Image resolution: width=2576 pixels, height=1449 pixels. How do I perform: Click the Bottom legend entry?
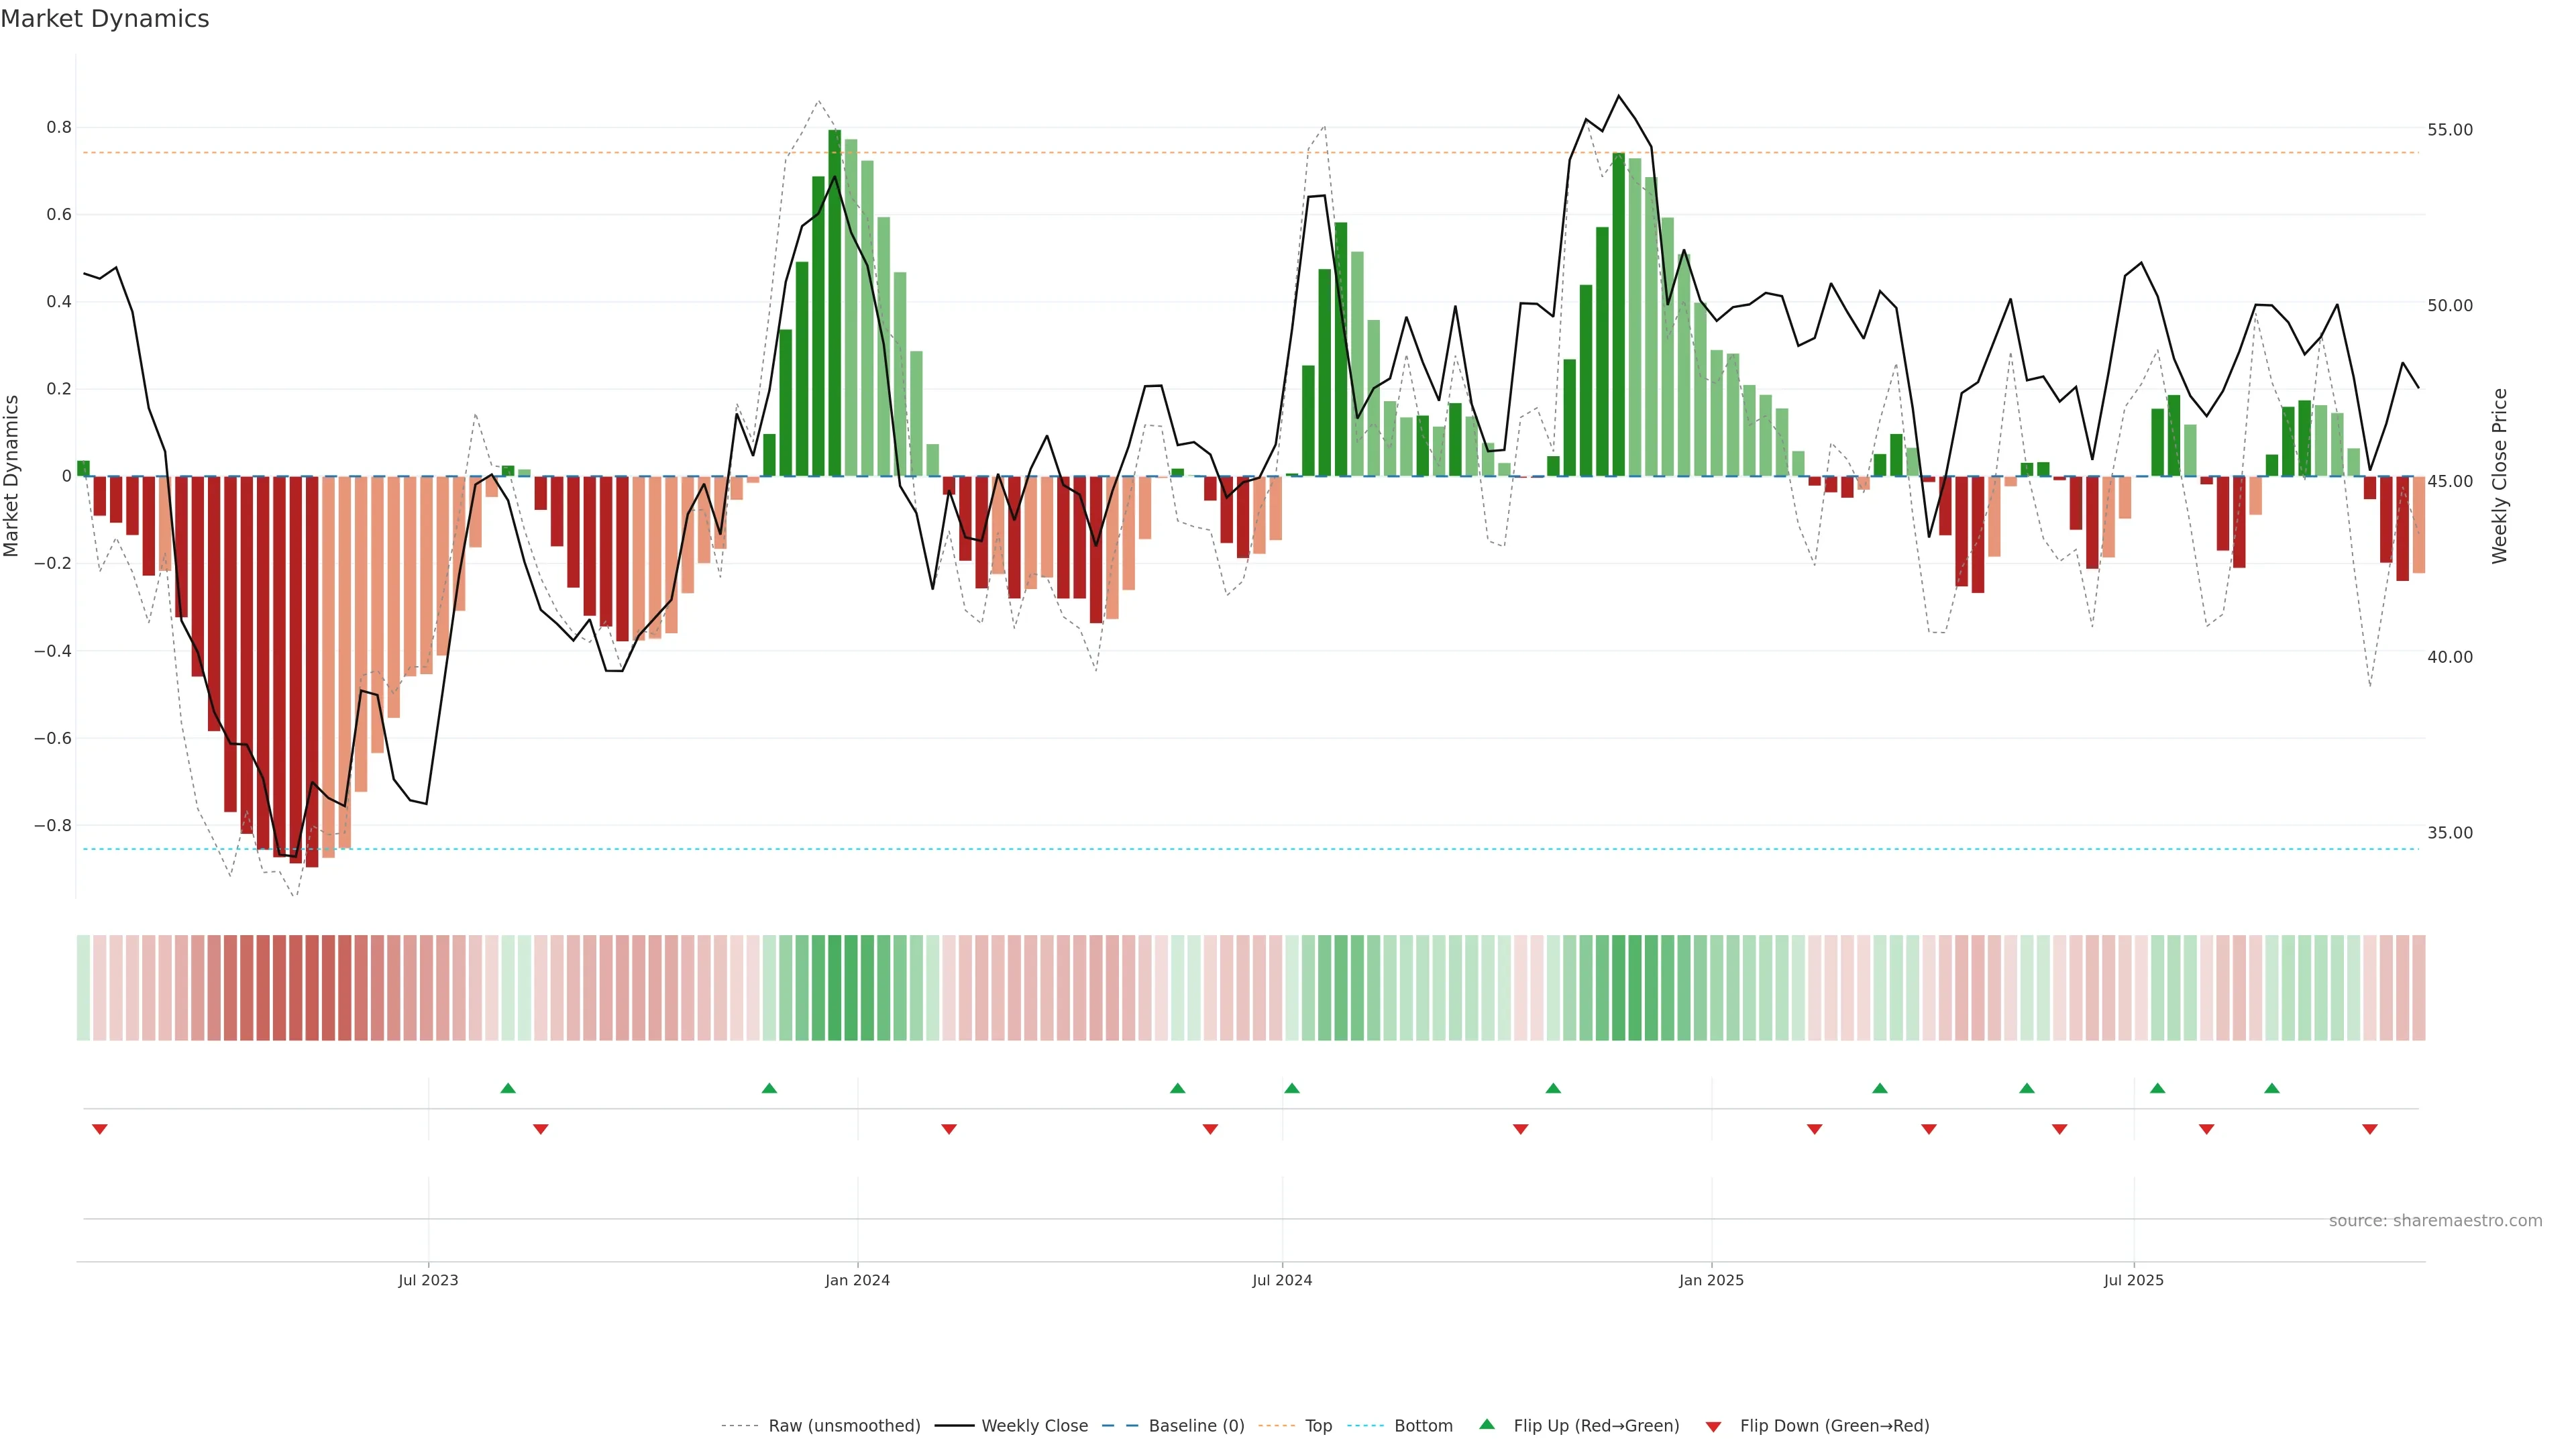click(1423, 1426)
